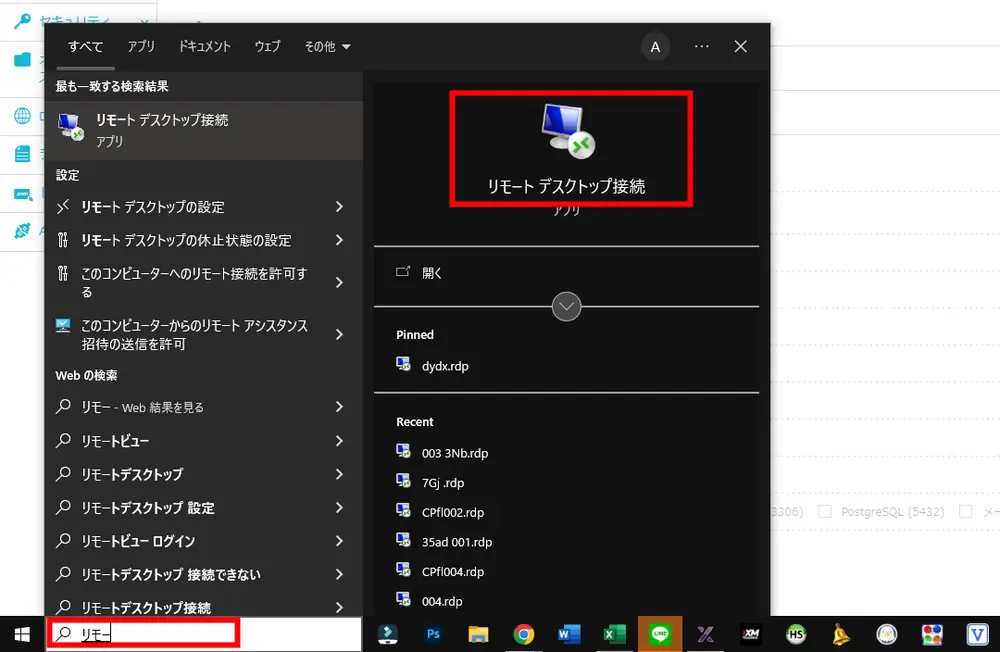Screen dimensions: 1000x652
Task: Click the account avatar in the search panel
Action: coord(655,46)
